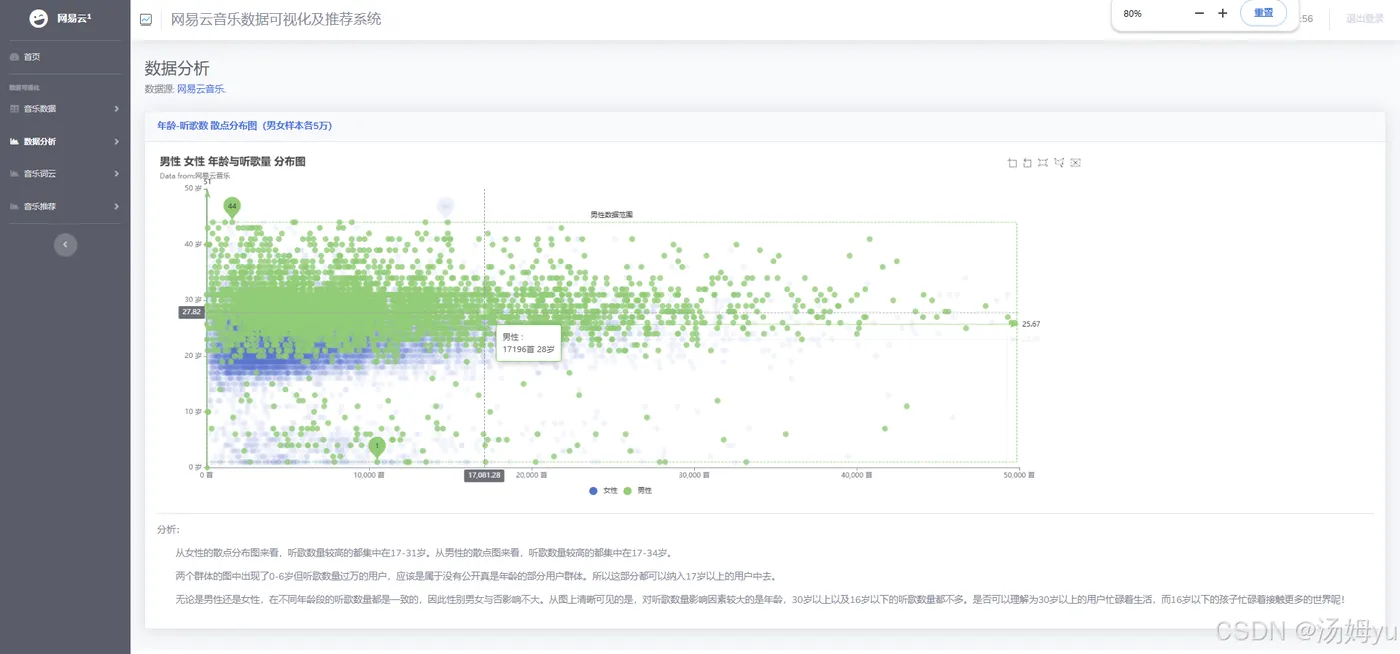Click the 10 岁 y-axis label
The width and height of the screenshot is (1400, 654).
[193, 411]
